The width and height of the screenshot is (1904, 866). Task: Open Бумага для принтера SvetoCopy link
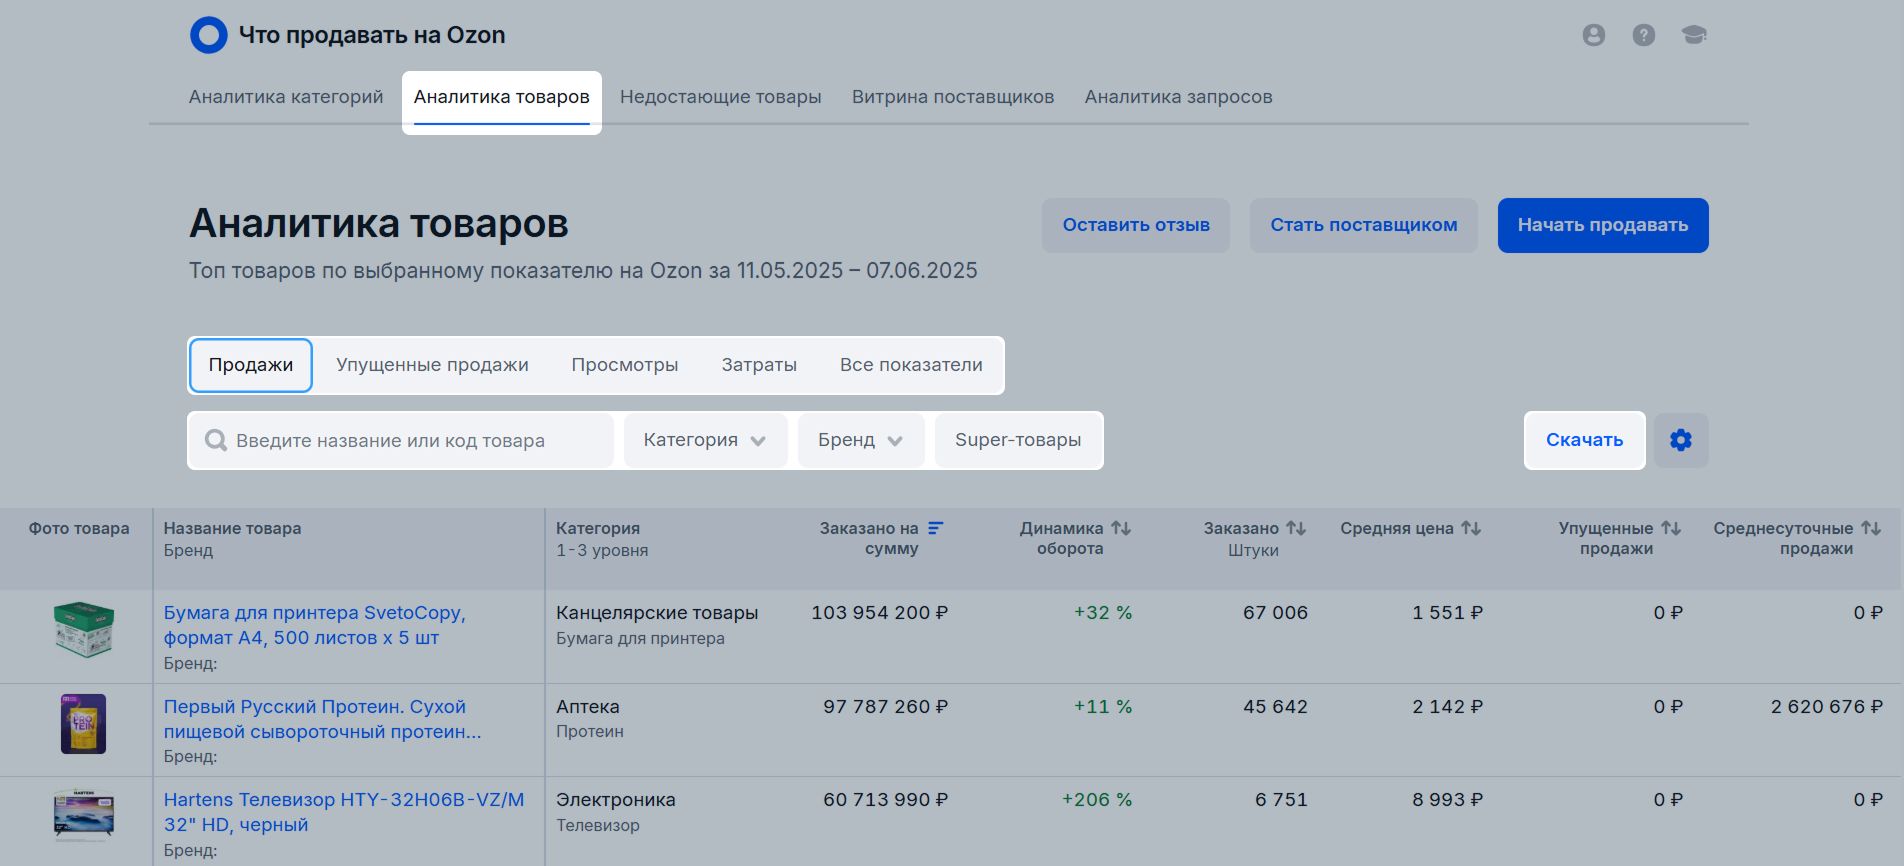coord(315,625)
